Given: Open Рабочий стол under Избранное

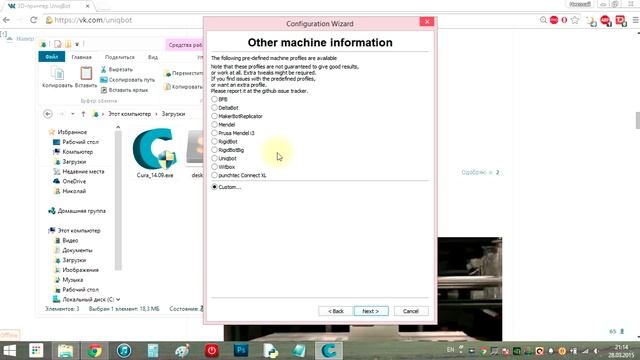Looking at the screenshot, I should (76, 142).
